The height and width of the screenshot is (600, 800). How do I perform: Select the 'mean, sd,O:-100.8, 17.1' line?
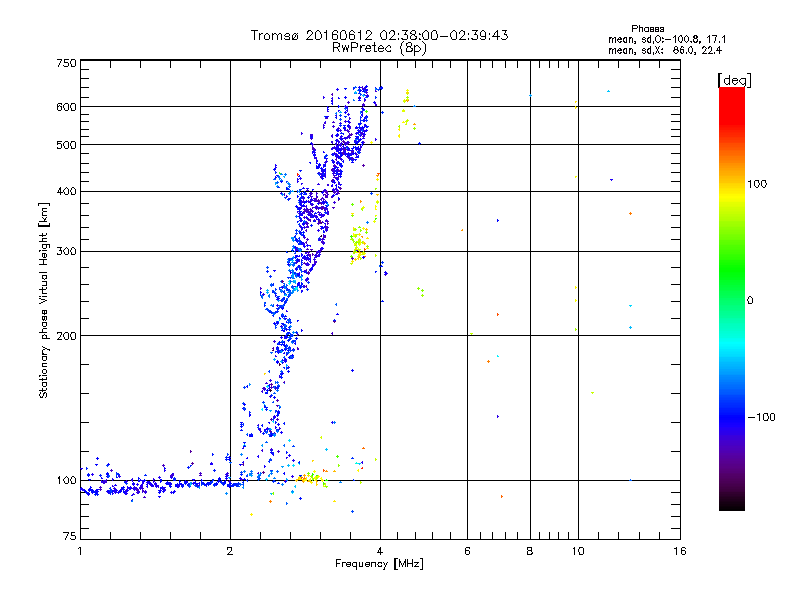pyautogui.click(x=667, y=39)
